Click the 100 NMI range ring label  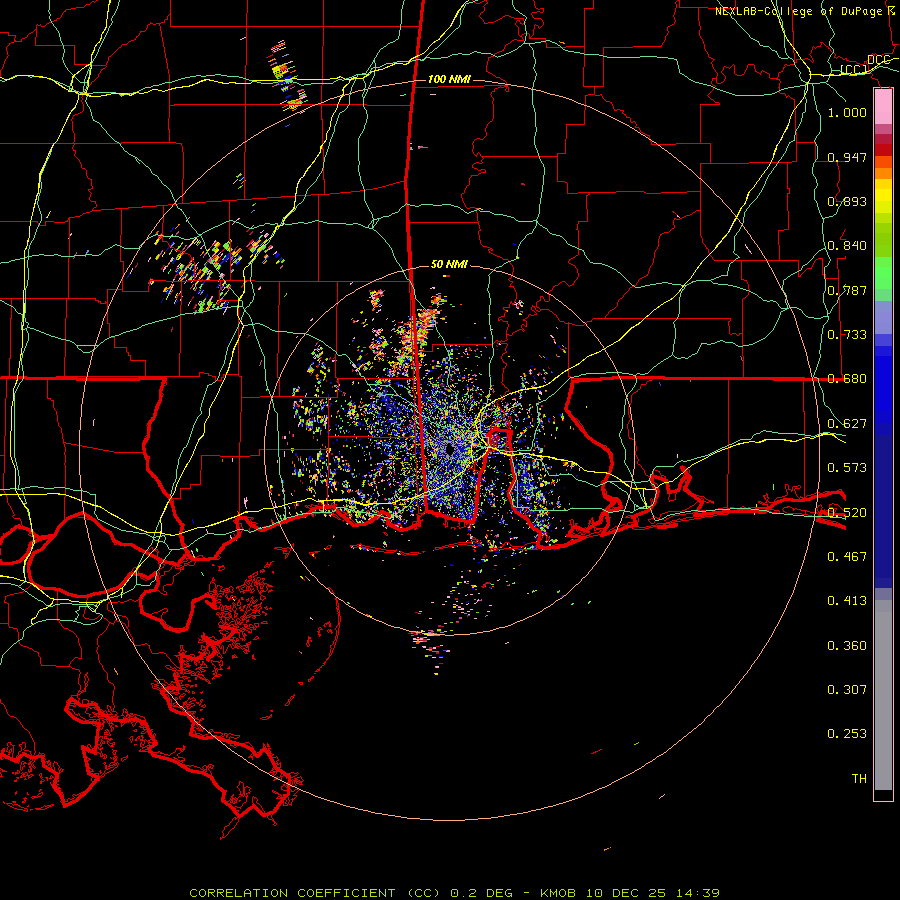(449, 79)
